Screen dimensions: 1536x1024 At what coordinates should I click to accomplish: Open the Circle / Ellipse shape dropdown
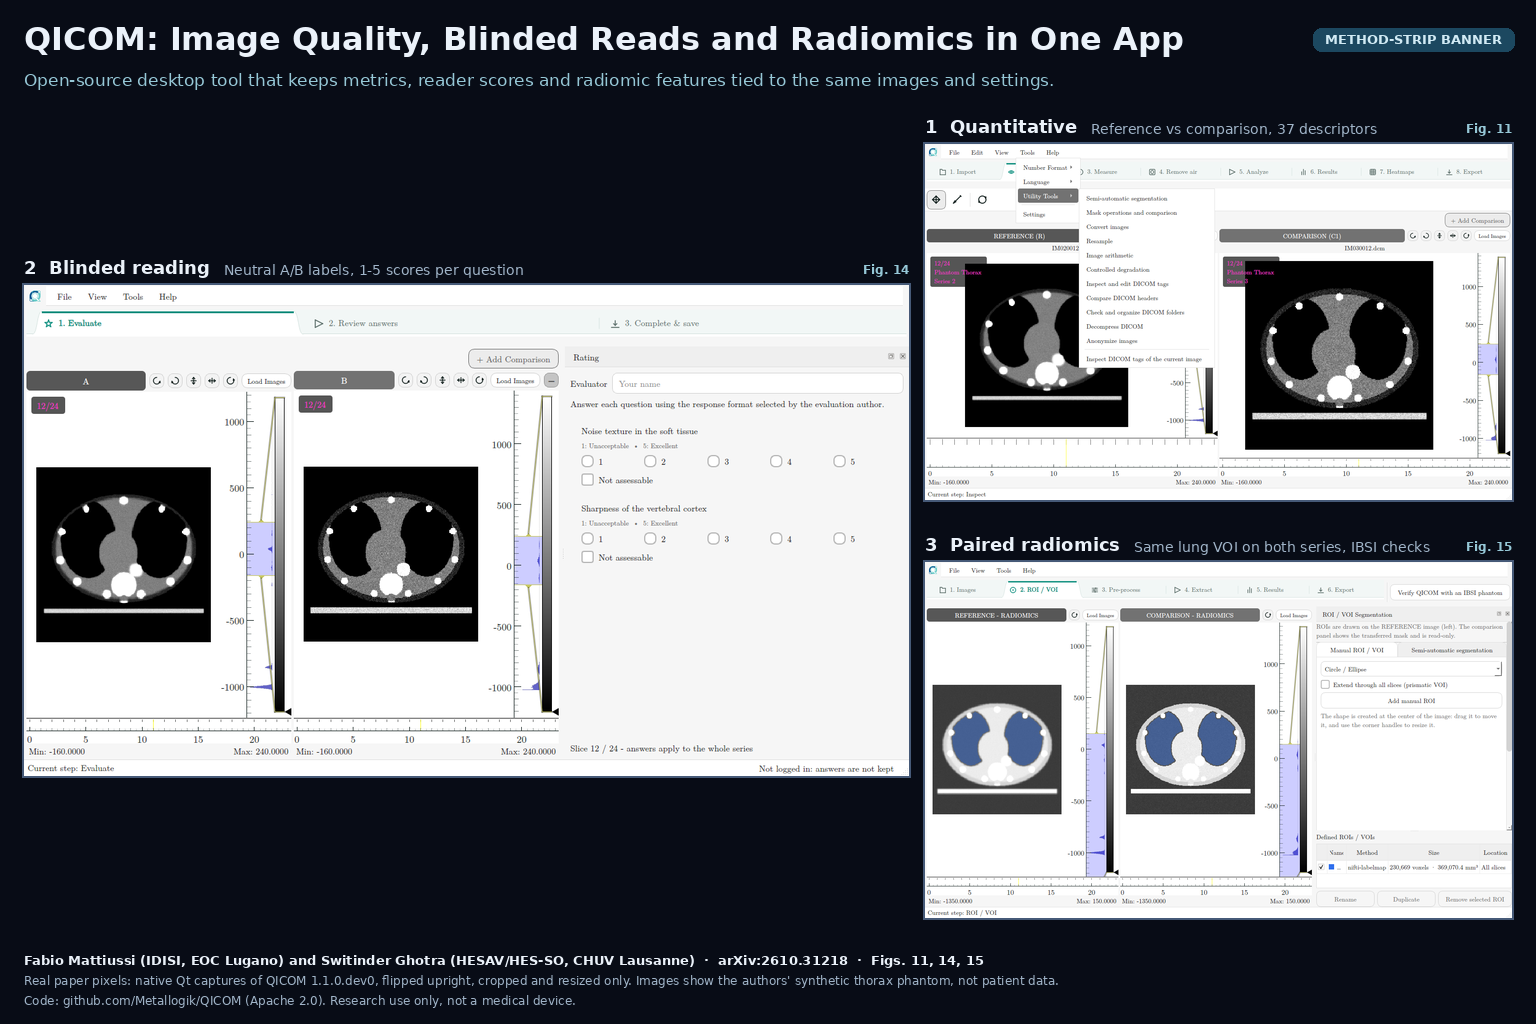(x=1411, y=669)
